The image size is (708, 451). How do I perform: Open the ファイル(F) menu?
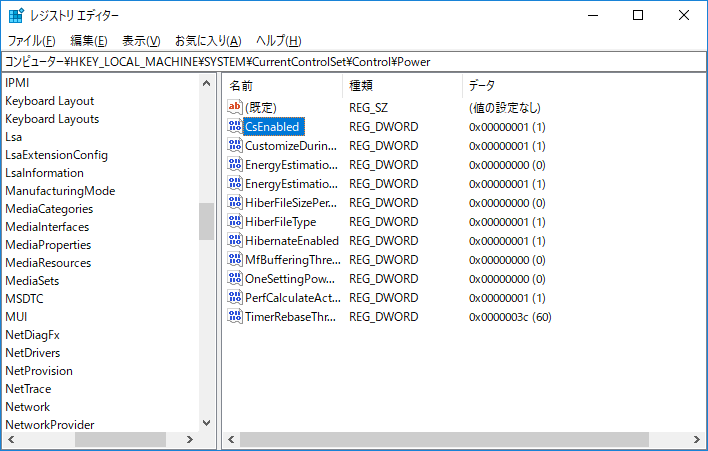click(32, 41)
